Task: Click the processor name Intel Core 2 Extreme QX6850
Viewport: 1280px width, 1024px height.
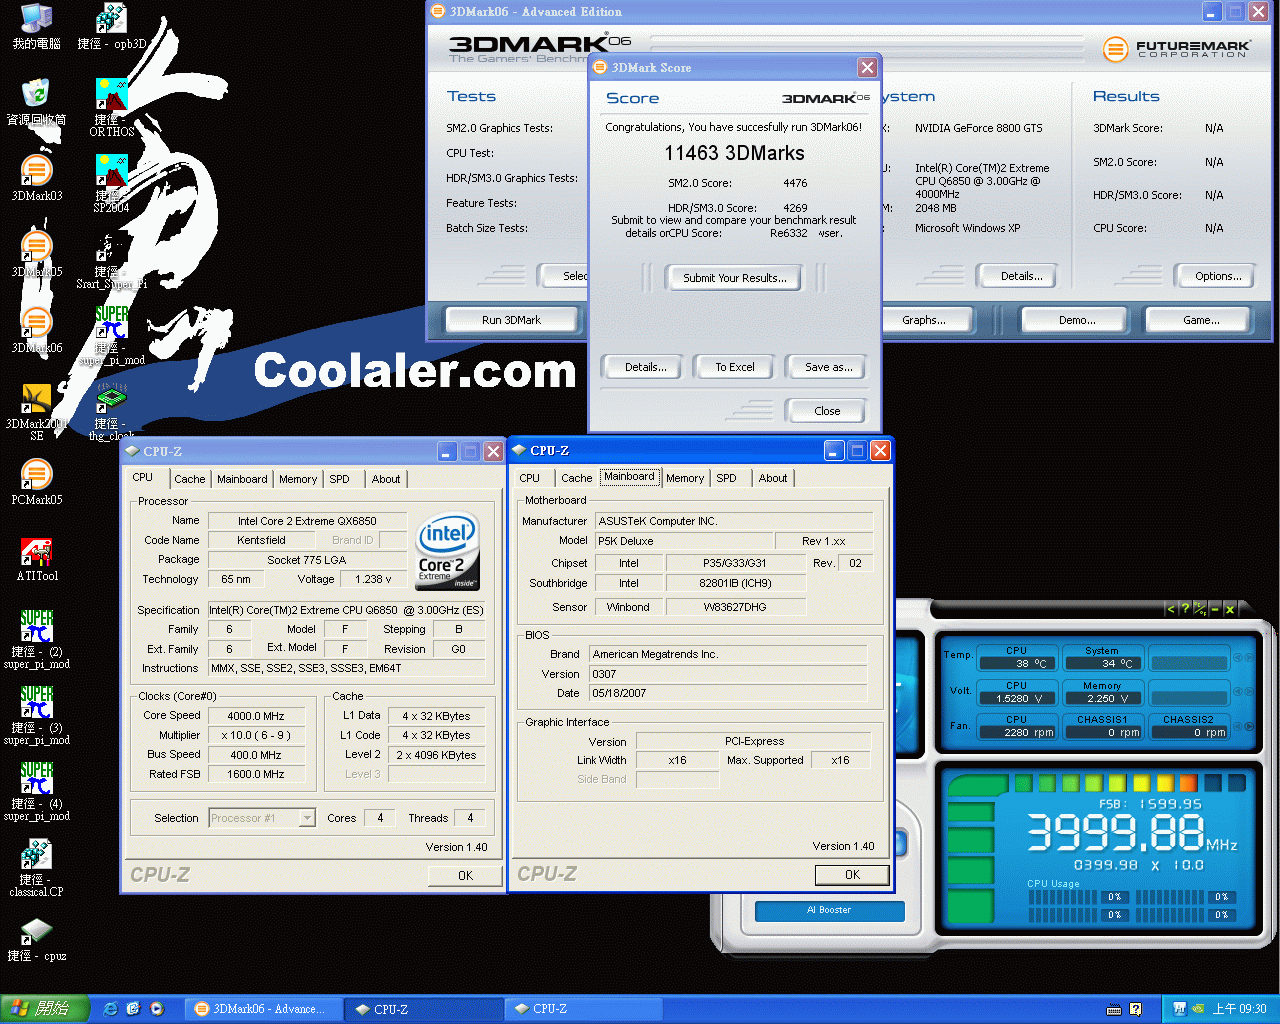Action: click(307, 521)
